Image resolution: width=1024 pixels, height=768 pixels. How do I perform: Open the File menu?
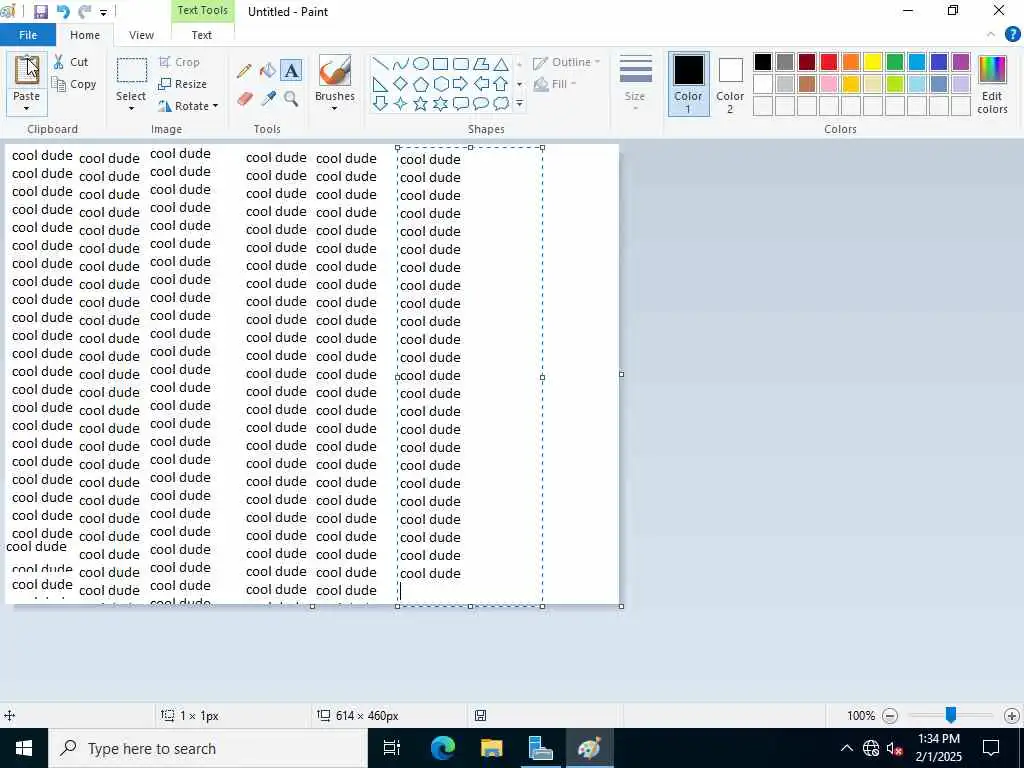tap(28, 35)
